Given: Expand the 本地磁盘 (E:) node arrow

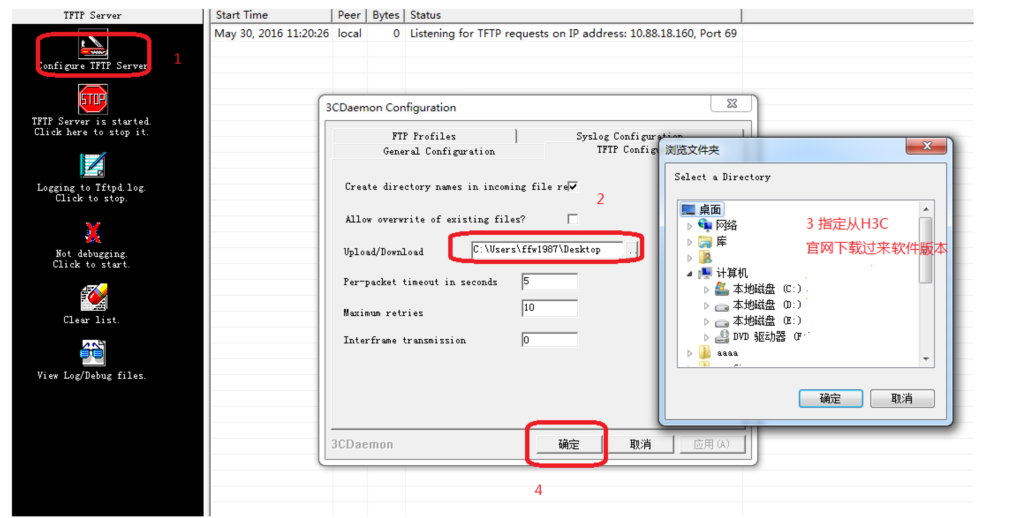Looking at the screenshot, I should [706, 321].
